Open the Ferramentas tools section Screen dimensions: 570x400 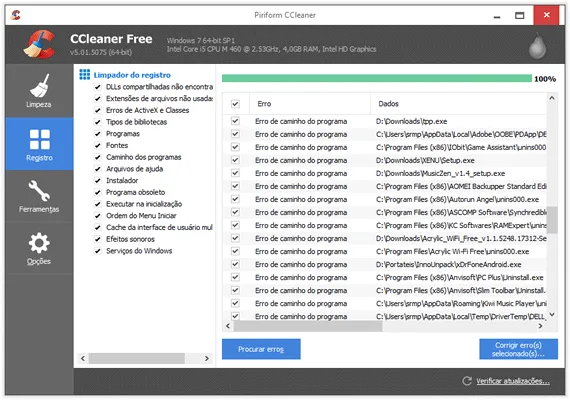point(39,196)
